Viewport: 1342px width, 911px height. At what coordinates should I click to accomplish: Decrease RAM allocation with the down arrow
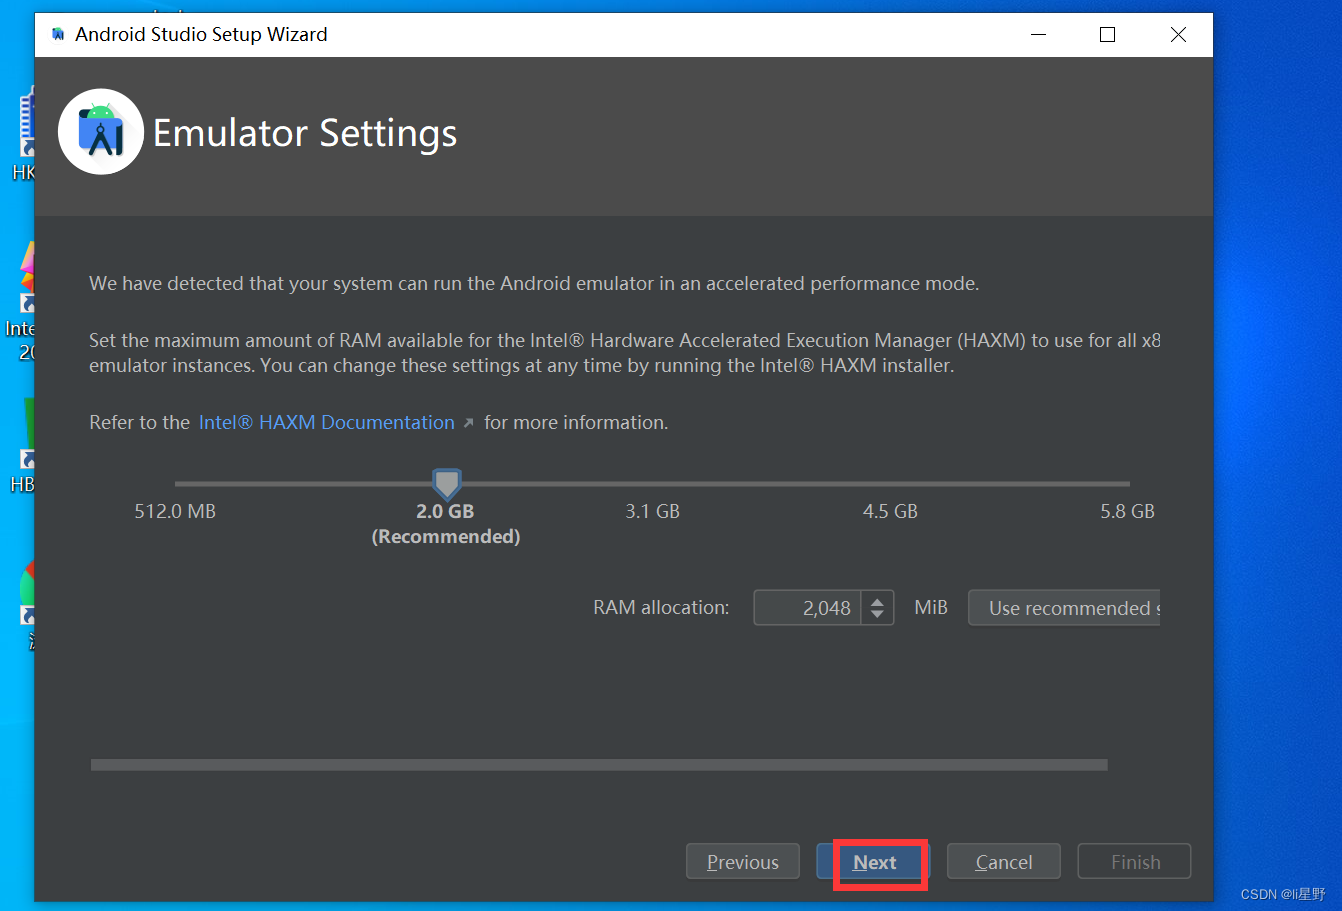click(877, 616)
